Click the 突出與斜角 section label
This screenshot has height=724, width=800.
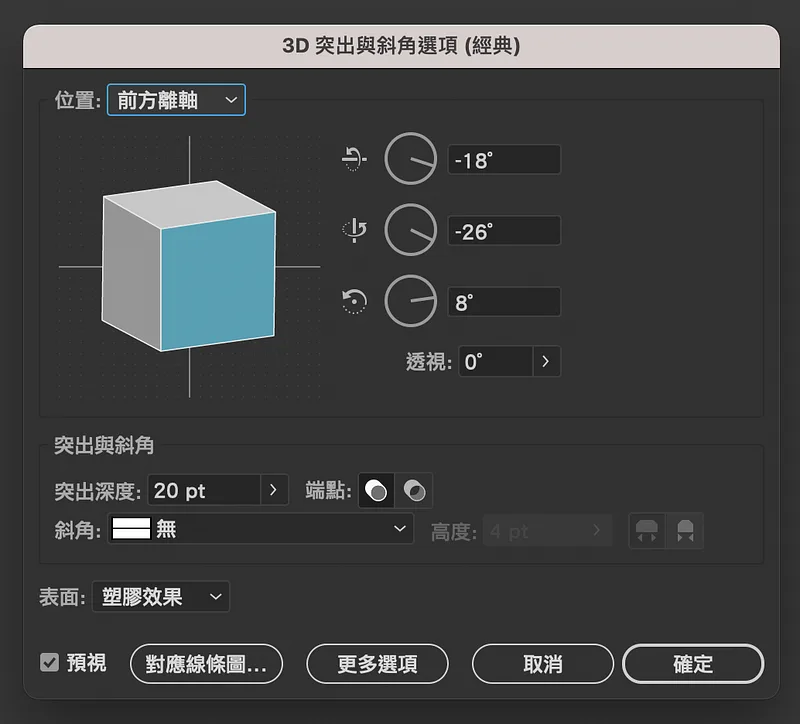point(104,445)
